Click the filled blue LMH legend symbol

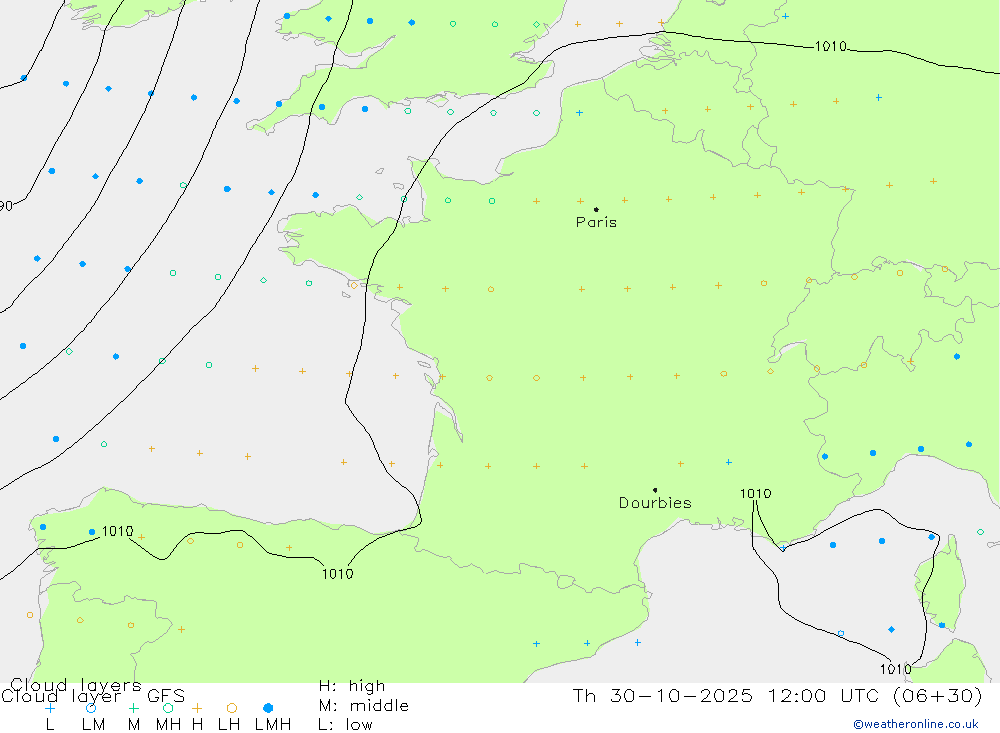pyautogui.click(x=268, y=708)
